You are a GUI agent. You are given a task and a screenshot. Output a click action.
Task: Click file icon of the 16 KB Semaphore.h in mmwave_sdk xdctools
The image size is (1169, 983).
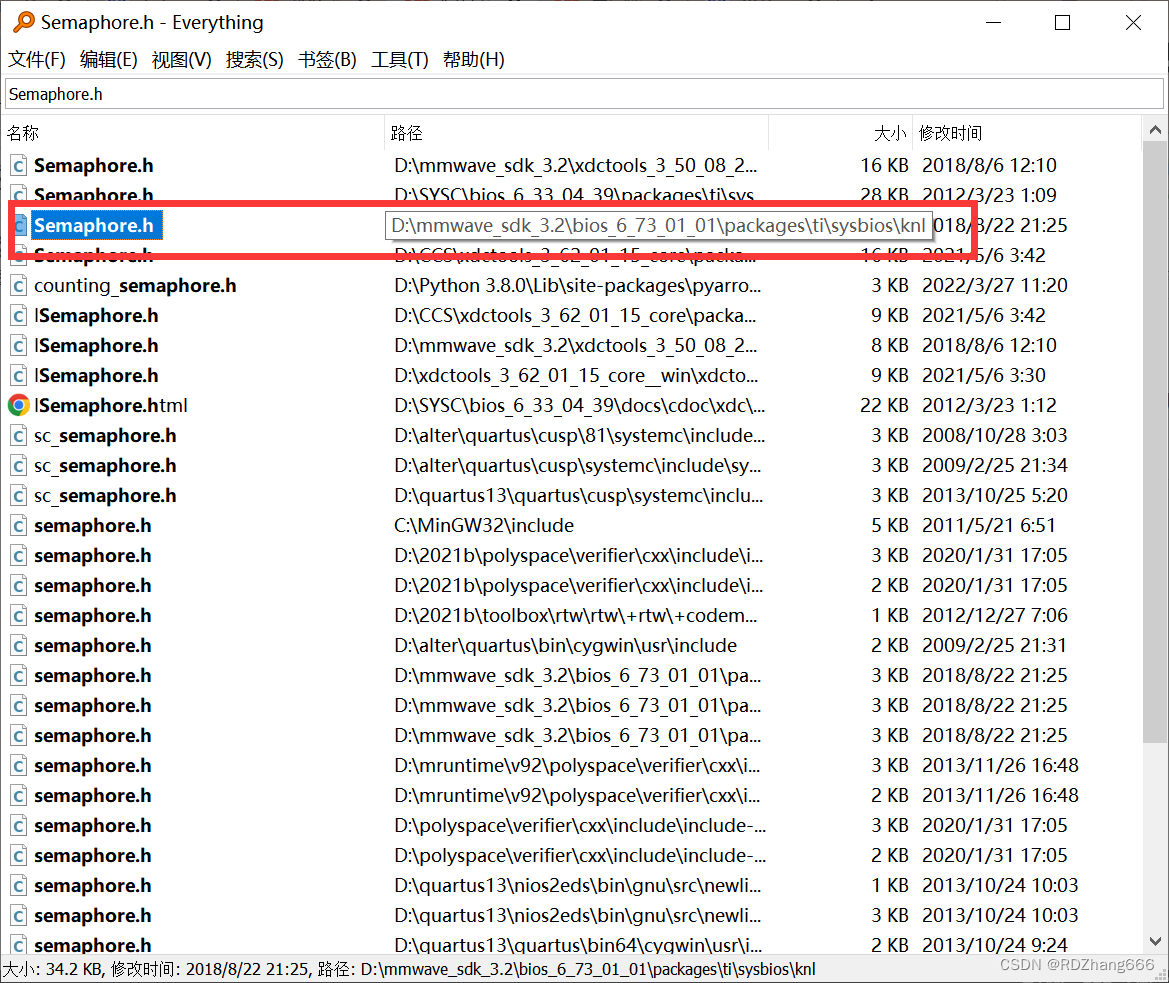coord(19,165)
